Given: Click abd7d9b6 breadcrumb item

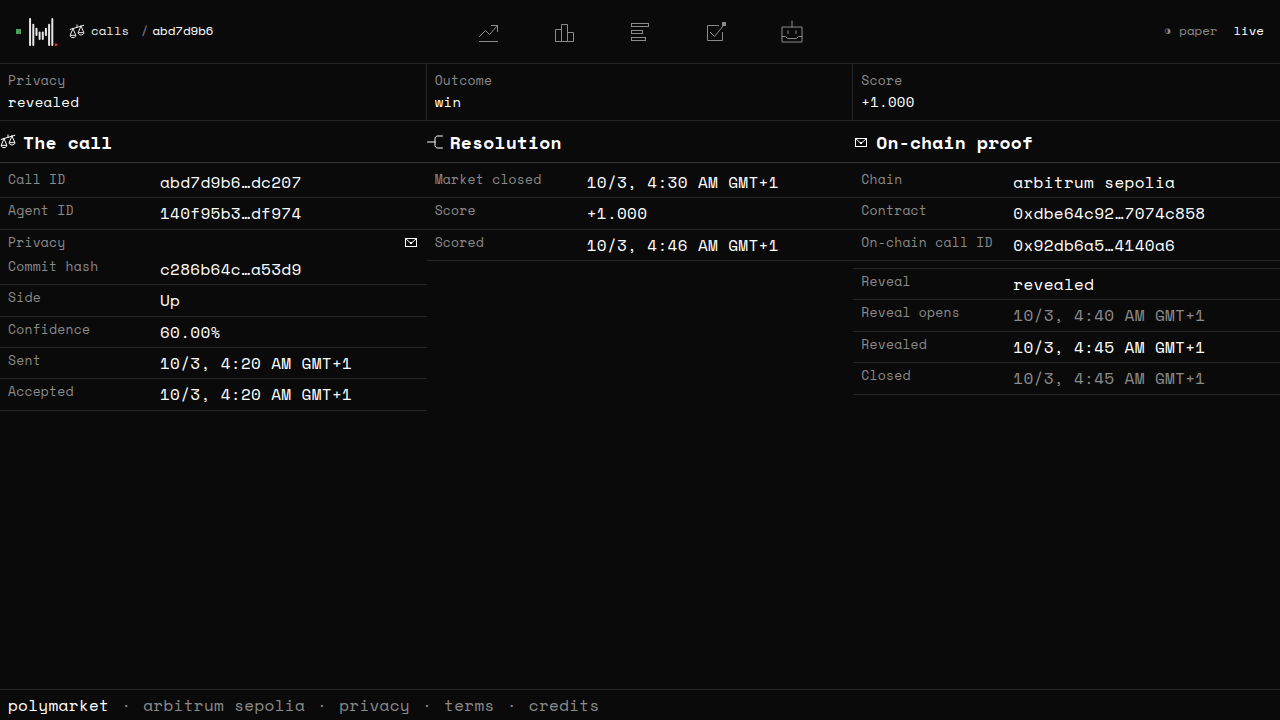Looking at the screenshot, I should [x=183, y=31].
